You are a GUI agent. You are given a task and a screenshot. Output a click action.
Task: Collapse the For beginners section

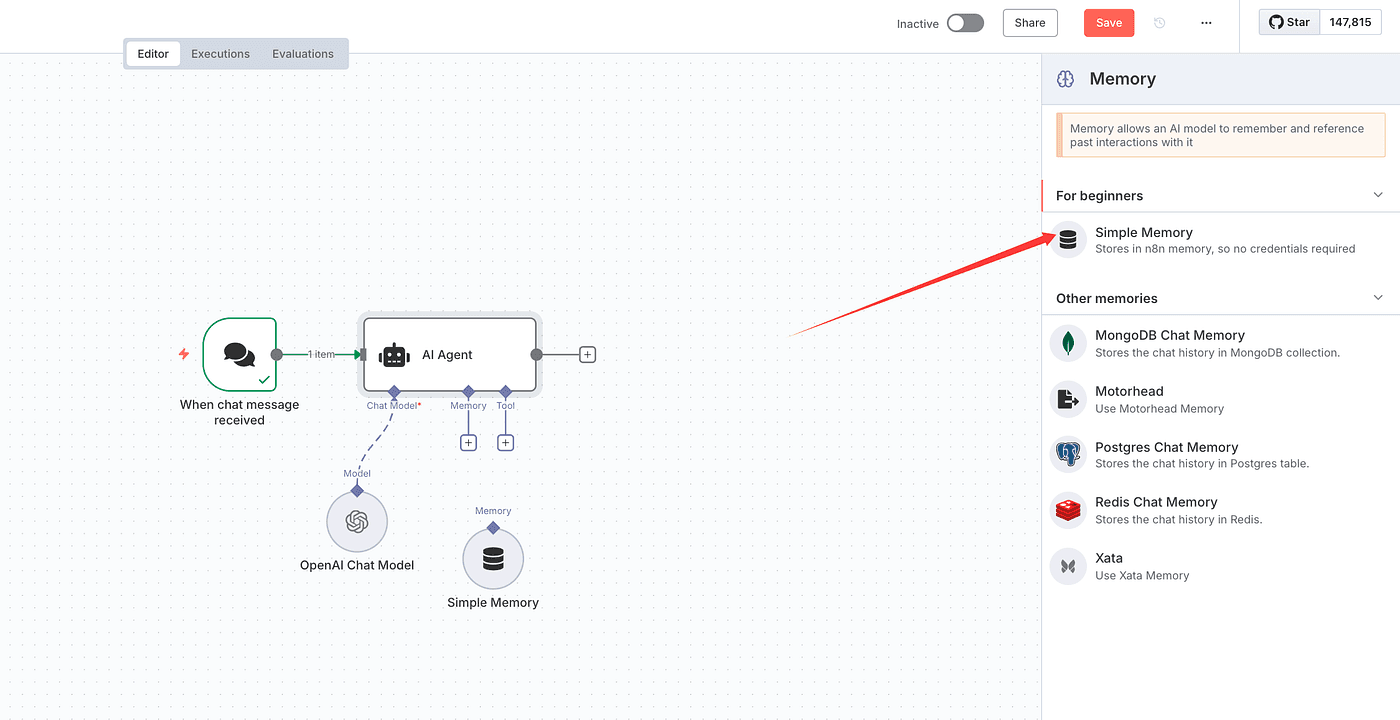point(1378,195)
